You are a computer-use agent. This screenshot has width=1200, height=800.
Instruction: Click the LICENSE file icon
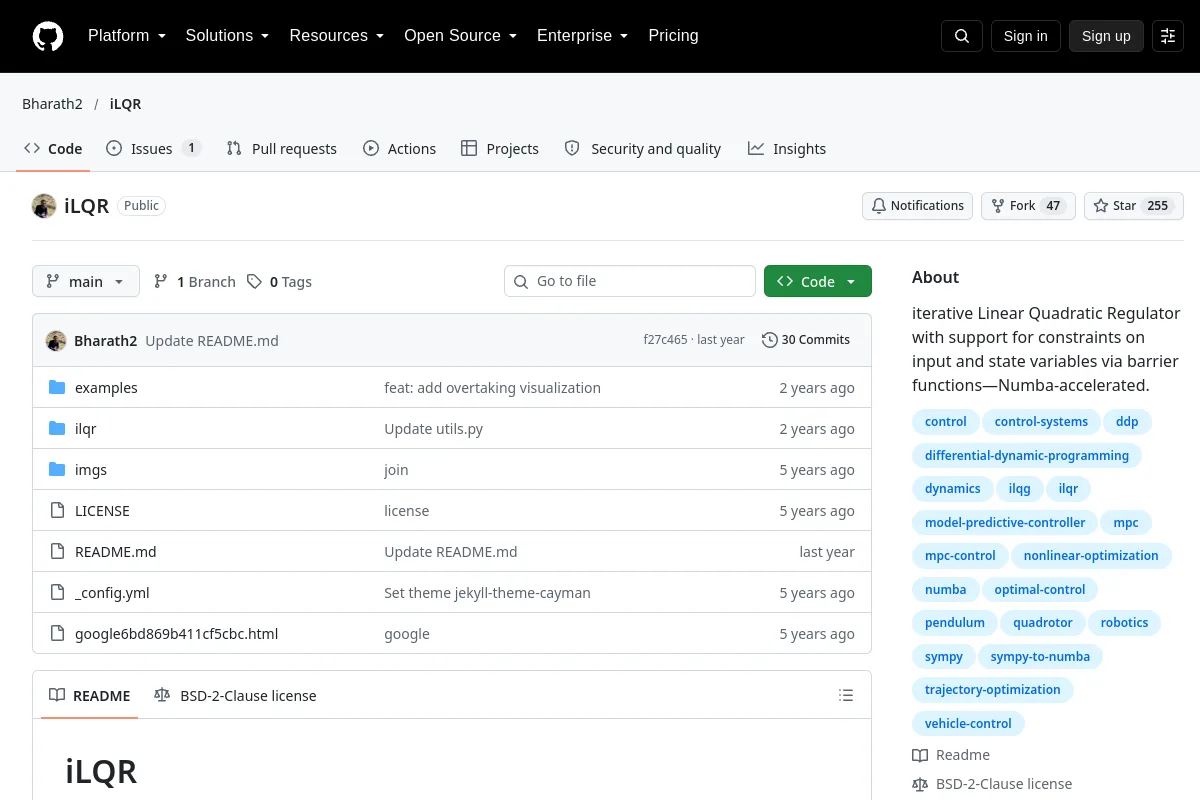[57, 511]
